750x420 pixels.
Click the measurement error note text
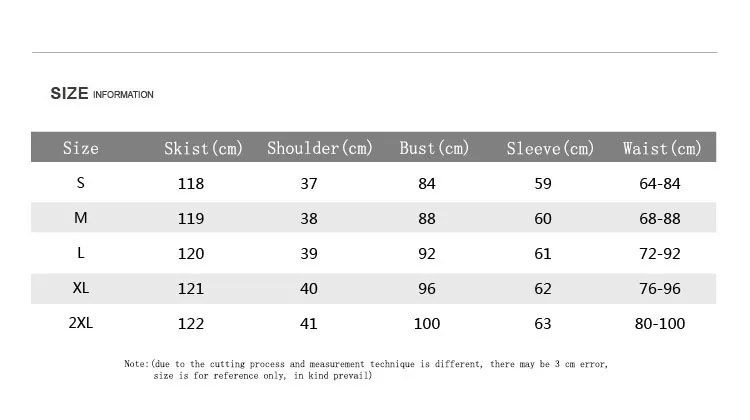point(366,370)
